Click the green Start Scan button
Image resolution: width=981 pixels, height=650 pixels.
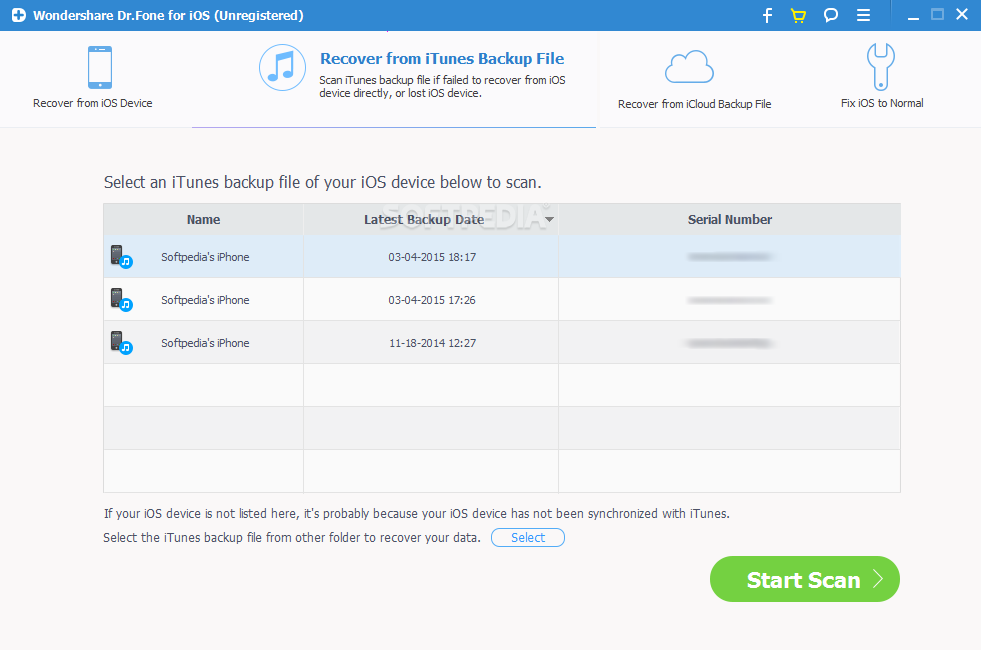[805, 579]
